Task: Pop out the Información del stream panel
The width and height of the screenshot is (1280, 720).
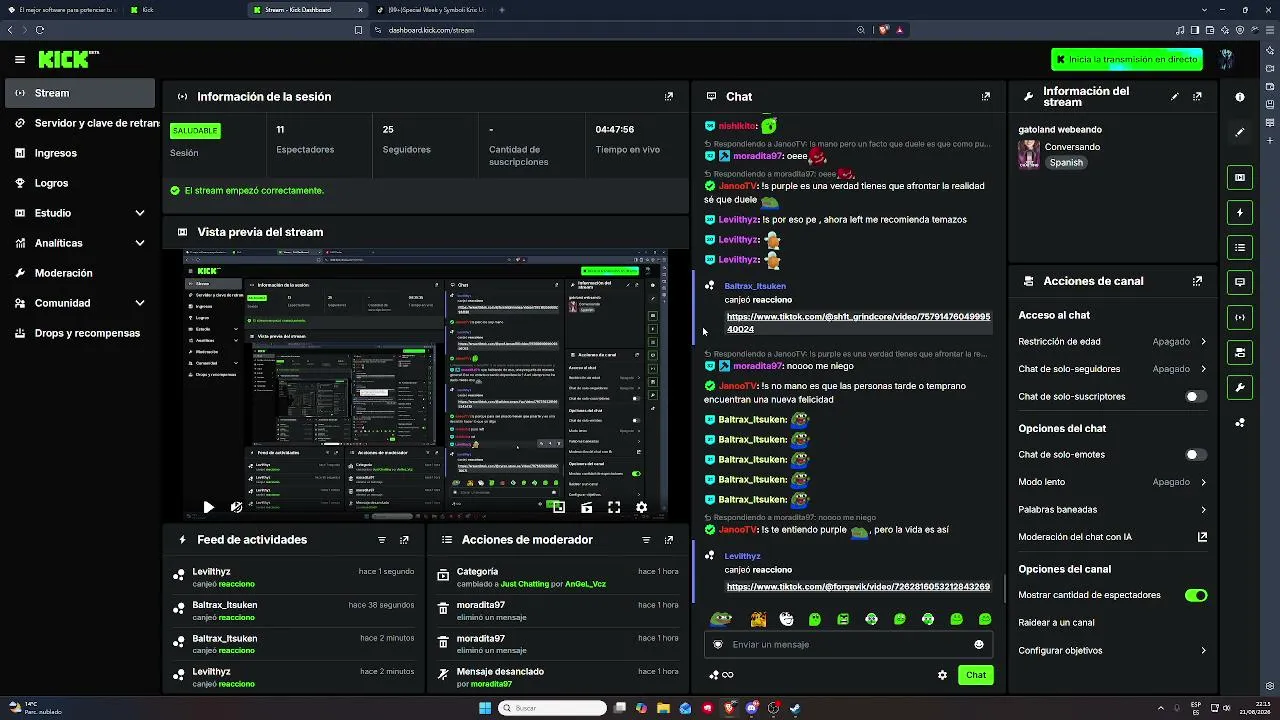Action: pyautogui.click(x=1197, y=97)
